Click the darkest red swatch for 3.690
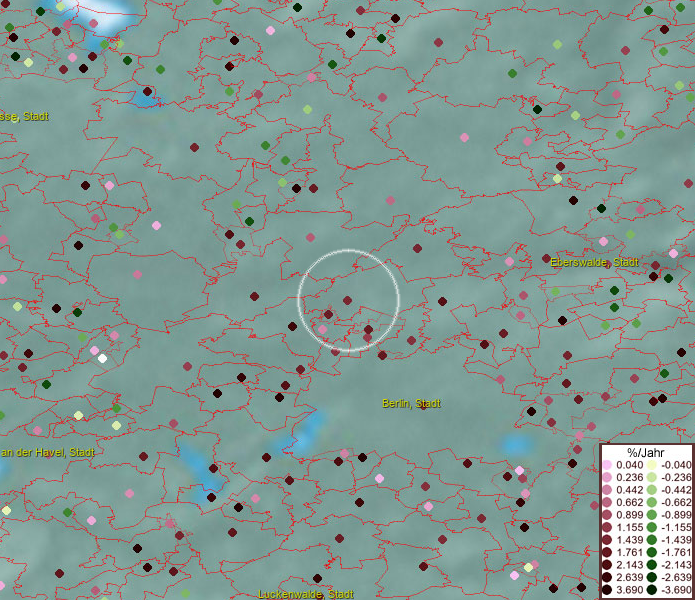The width and height of the screenshot is (695, 600). [x=607, y=590]
